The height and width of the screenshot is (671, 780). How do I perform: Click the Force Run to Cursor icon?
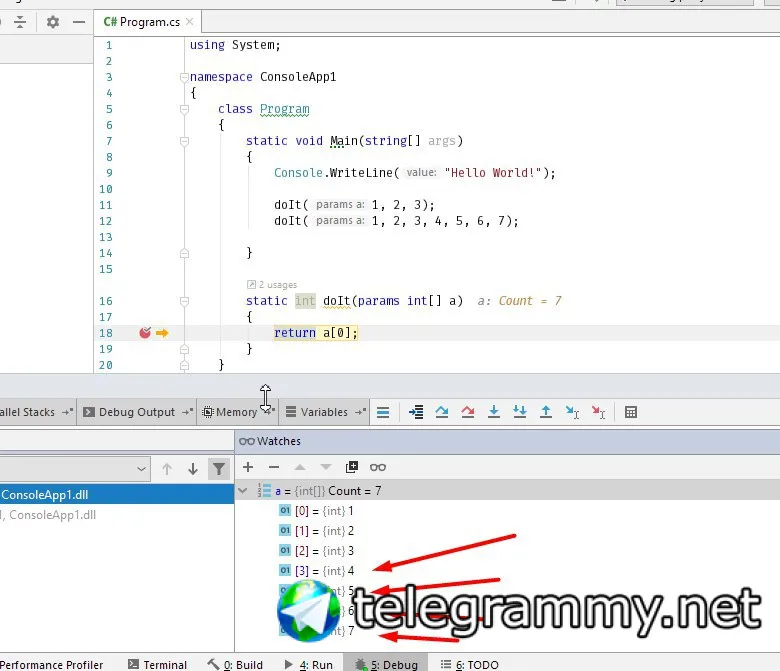(x=598, y=412)
